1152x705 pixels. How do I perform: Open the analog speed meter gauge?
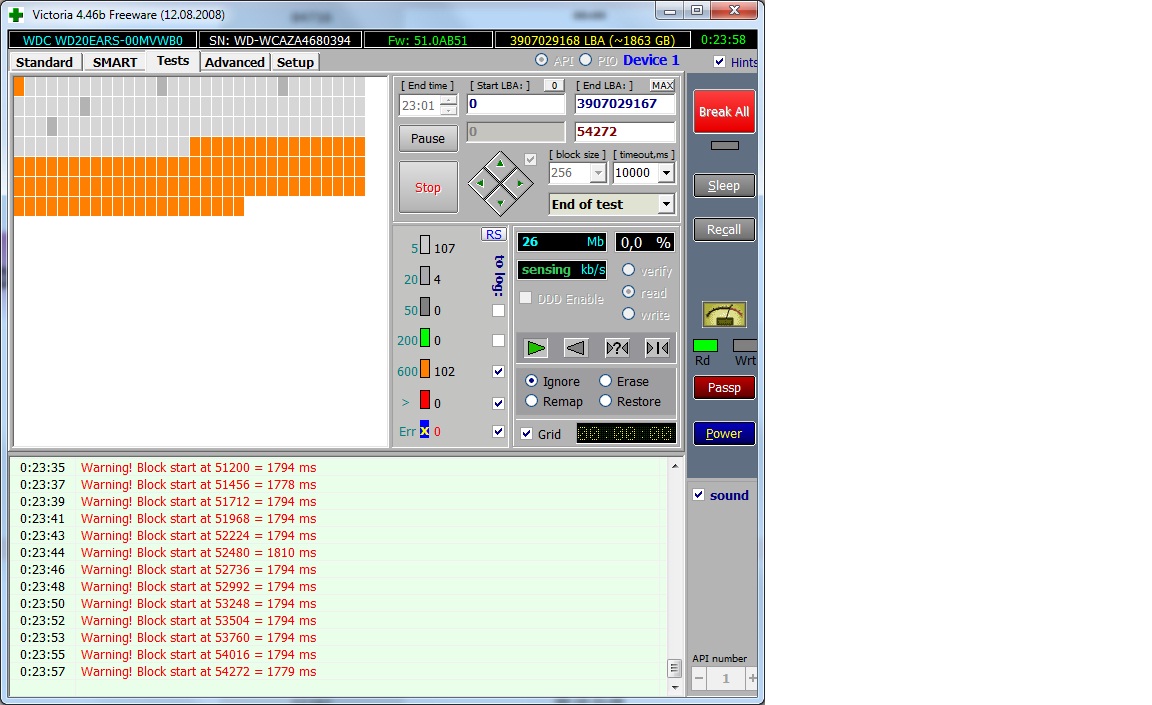[724, 314]
